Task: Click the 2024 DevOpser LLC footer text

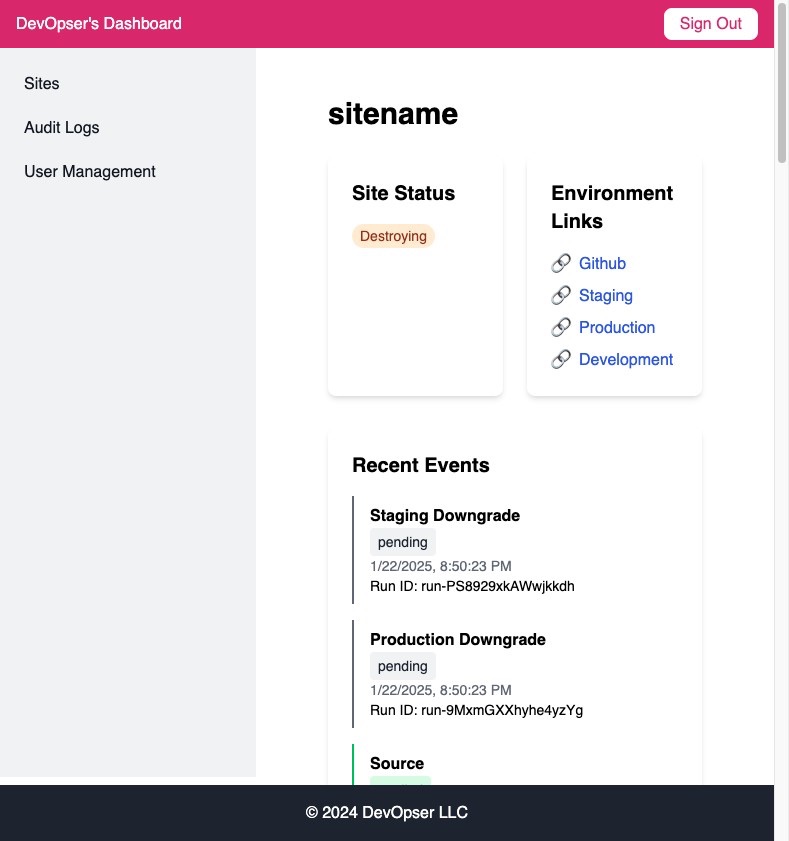Action: click(x=387, y=813)
